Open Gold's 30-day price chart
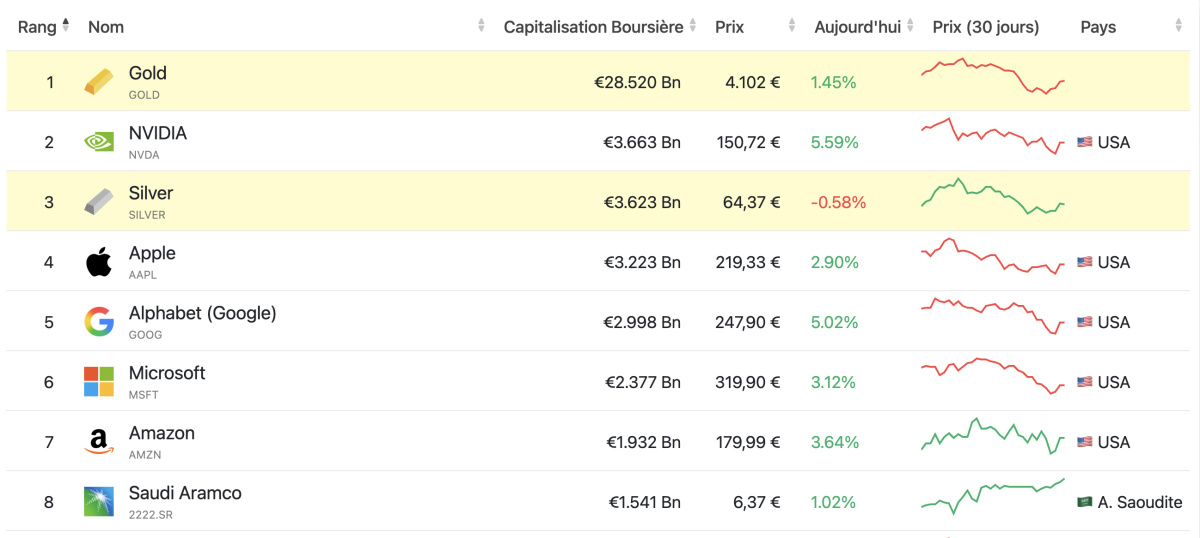1200x538 pixels. [993, 76]
